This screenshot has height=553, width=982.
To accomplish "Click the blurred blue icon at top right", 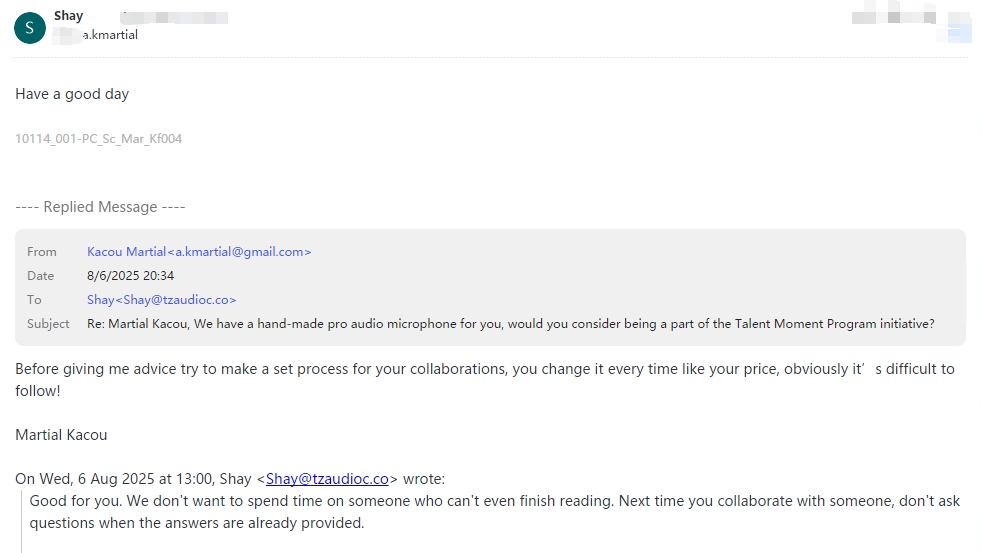I will point(958,32).
